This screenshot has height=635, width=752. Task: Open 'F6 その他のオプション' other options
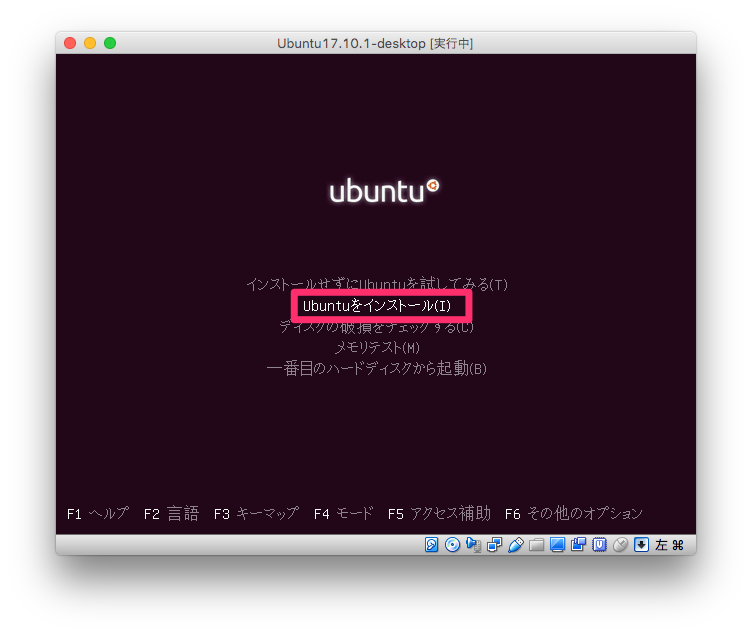pyautogui.click(x=574, y=514)
